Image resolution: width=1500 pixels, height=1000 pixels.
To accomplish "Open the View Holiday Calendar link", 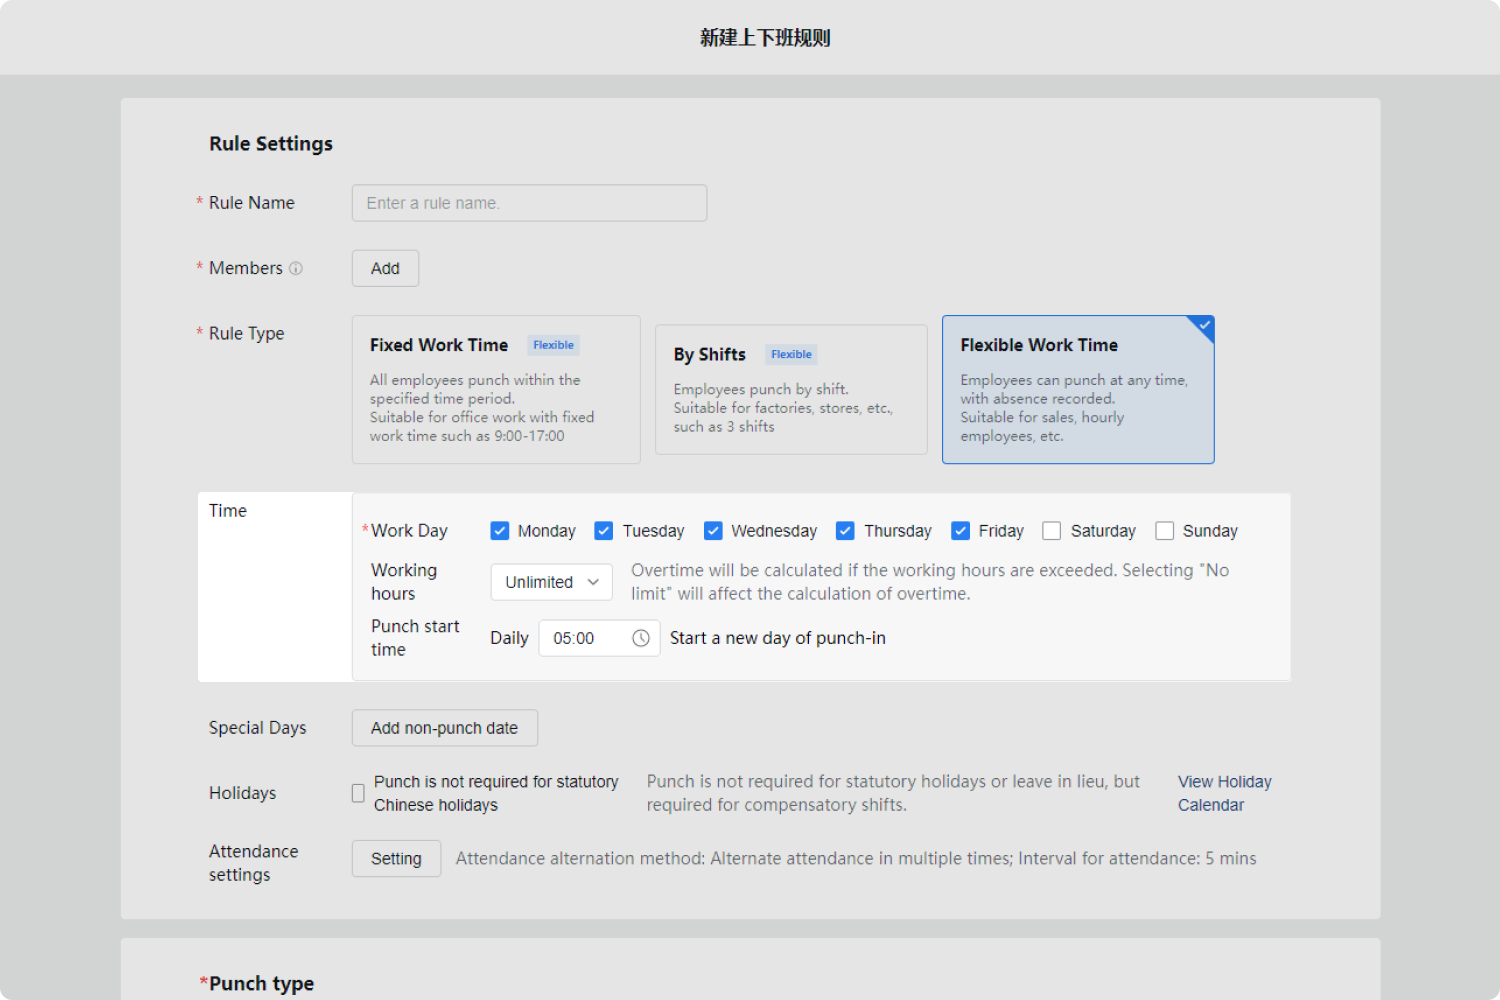I will click(x=1224, y=793).
